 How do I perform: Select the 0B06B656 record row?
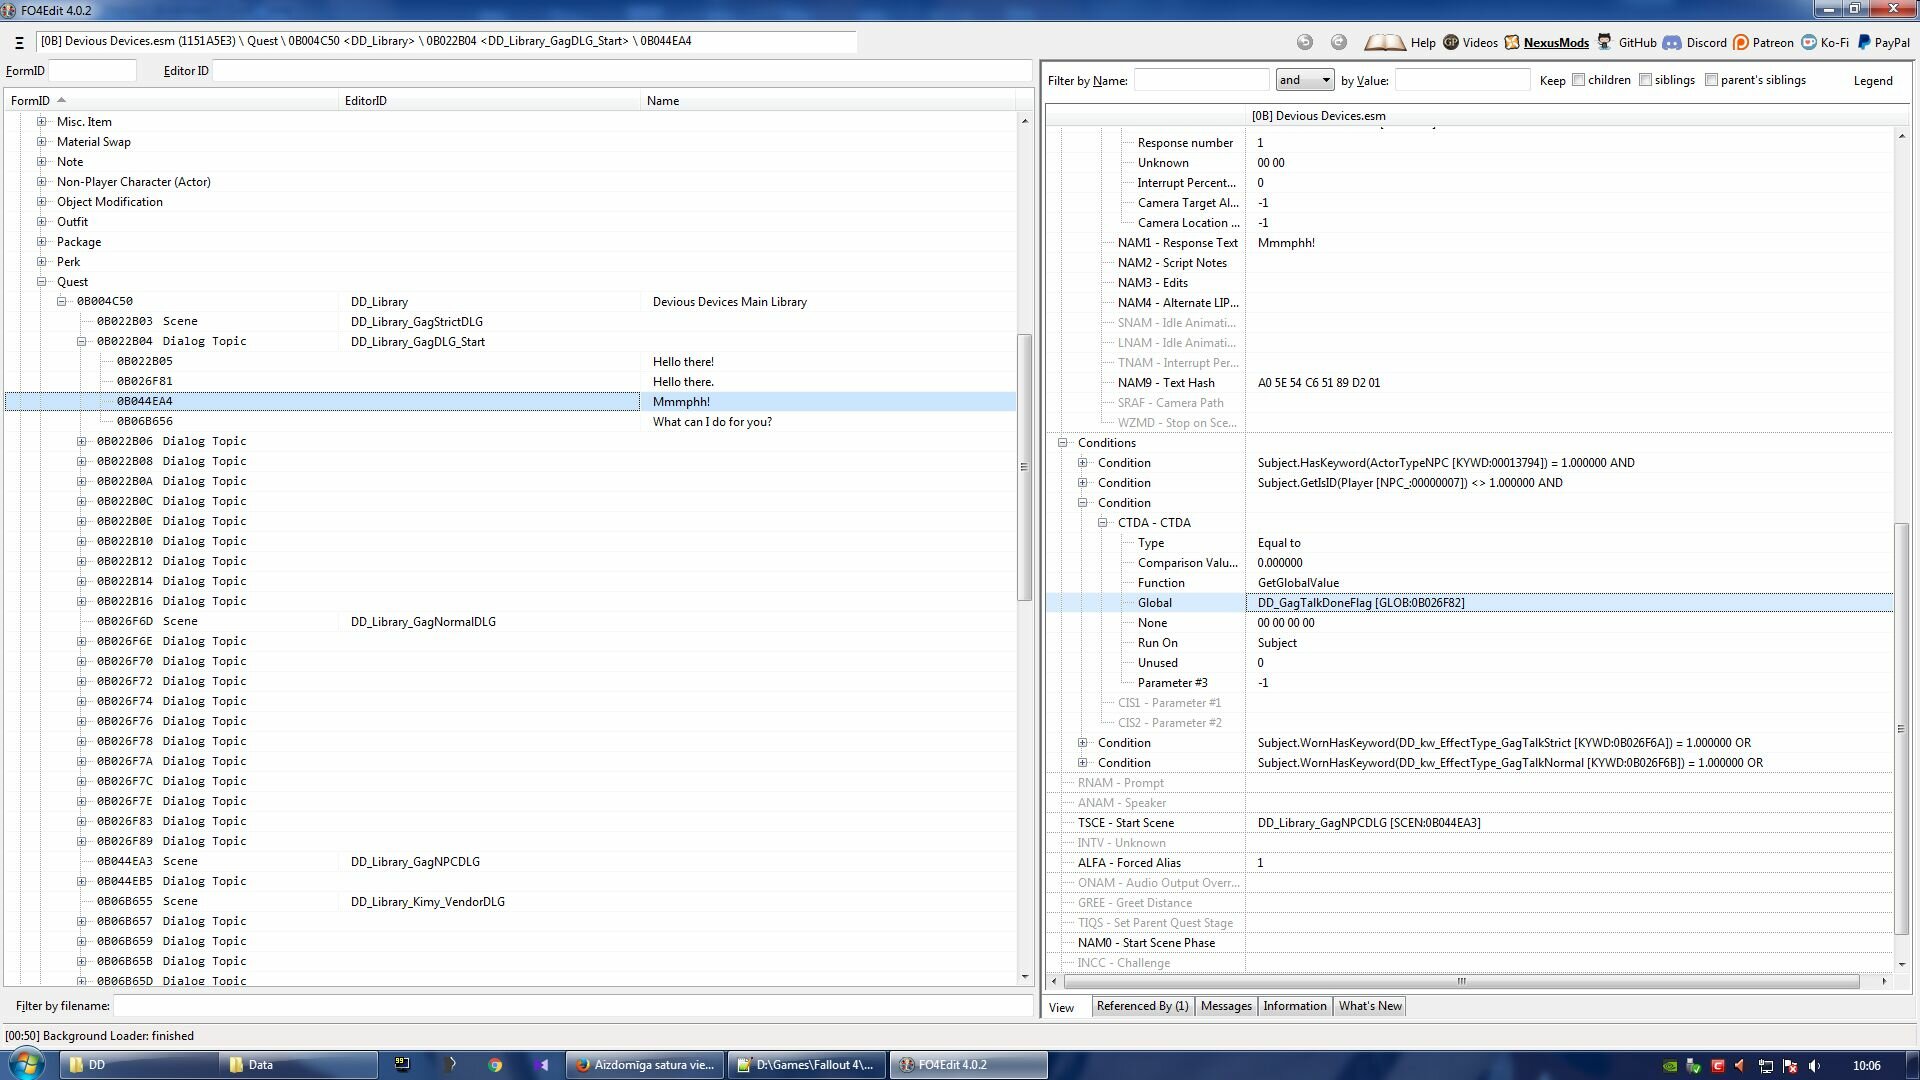tap(510, 421)
